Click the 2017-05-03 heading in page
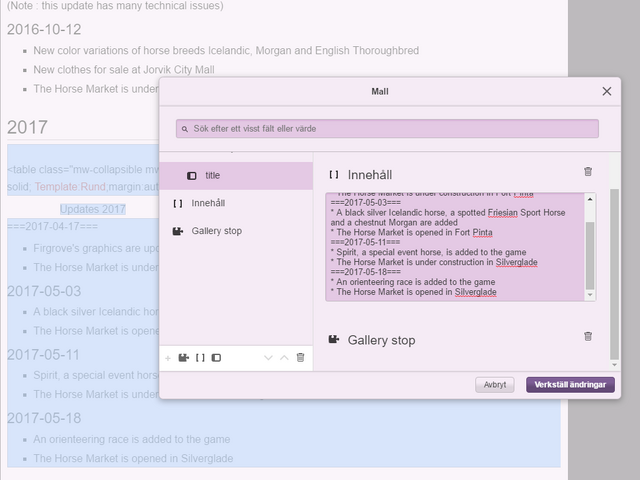This screenshot has width=640, height=480. click(x=44, y=291)
